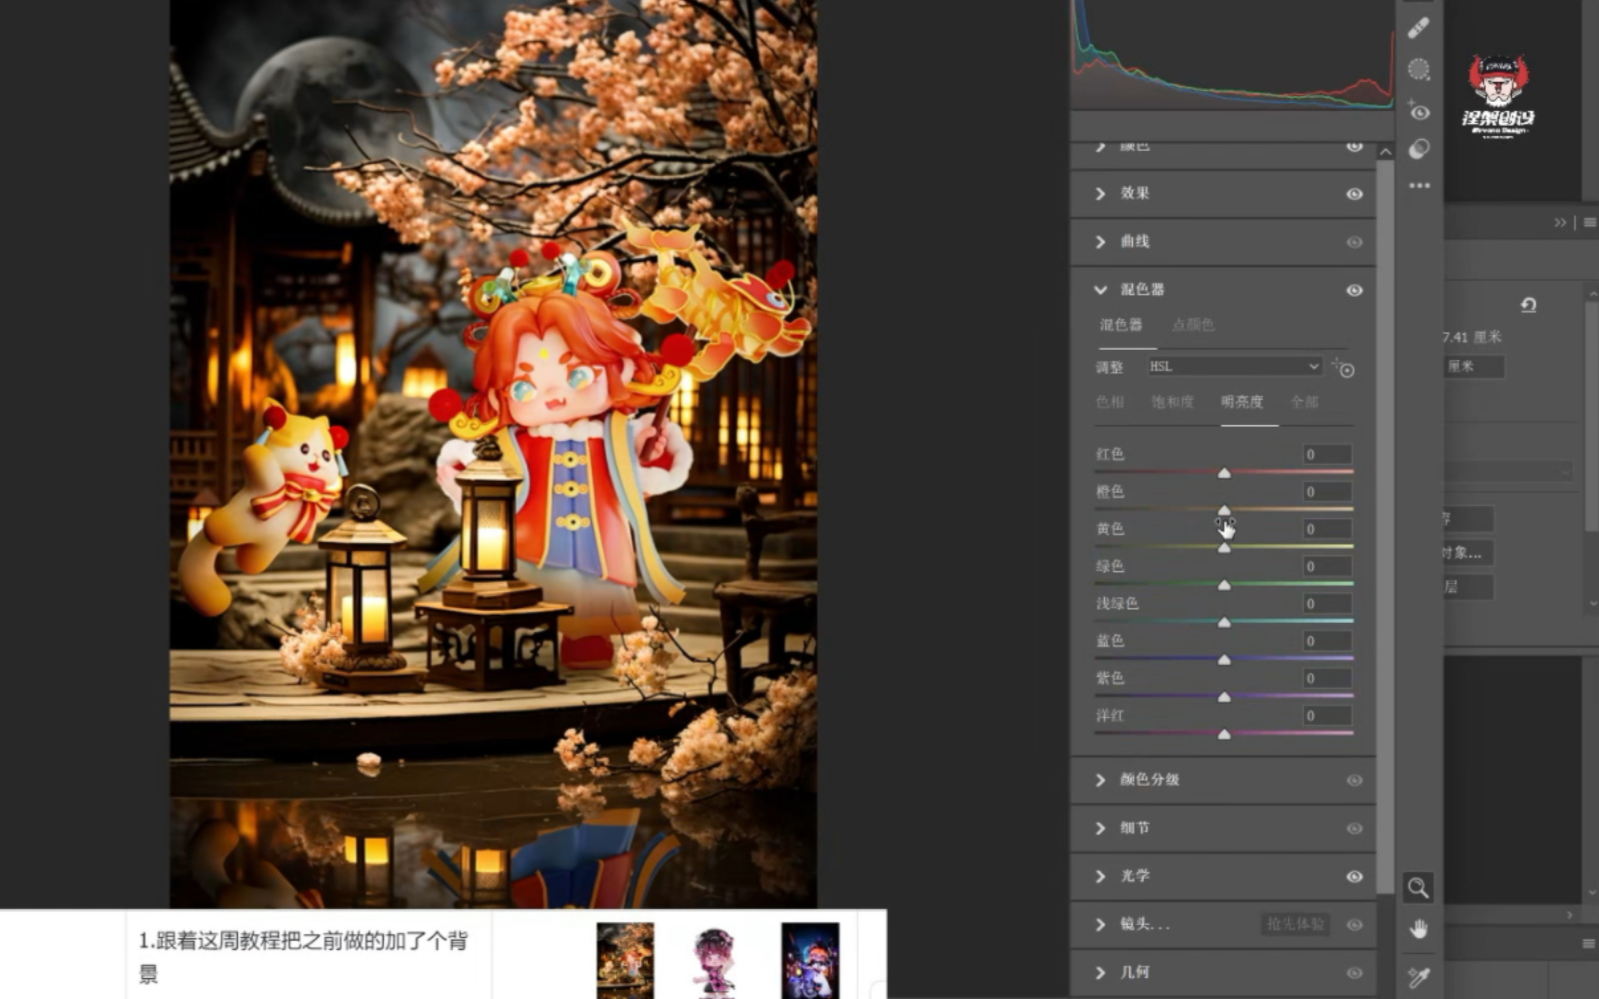Viewport: 1599px width, 999px height.
Task: Toggle visibility of the 曲线 panel
Action: (1354, 242)
